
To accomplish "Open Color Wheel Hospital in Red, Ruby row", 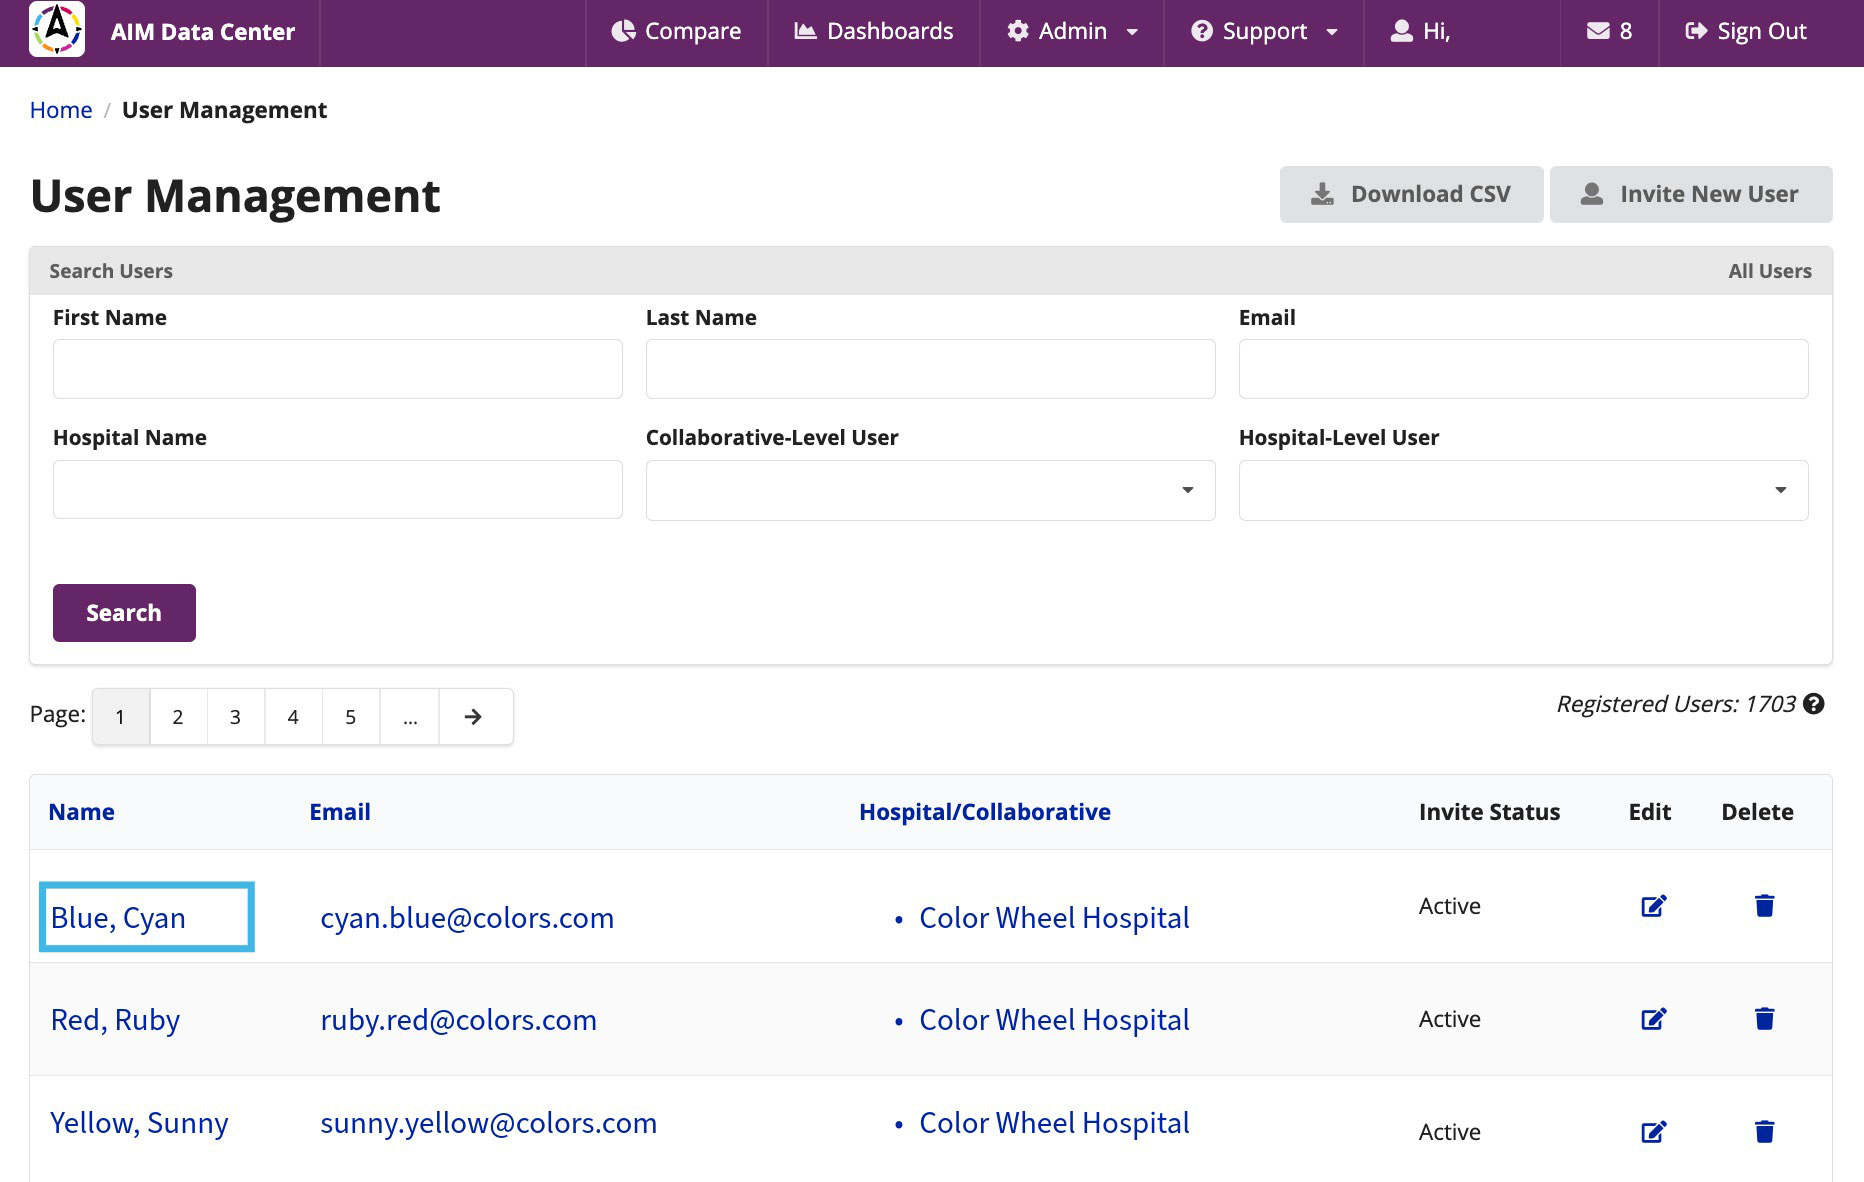I will (1054, 1020).
